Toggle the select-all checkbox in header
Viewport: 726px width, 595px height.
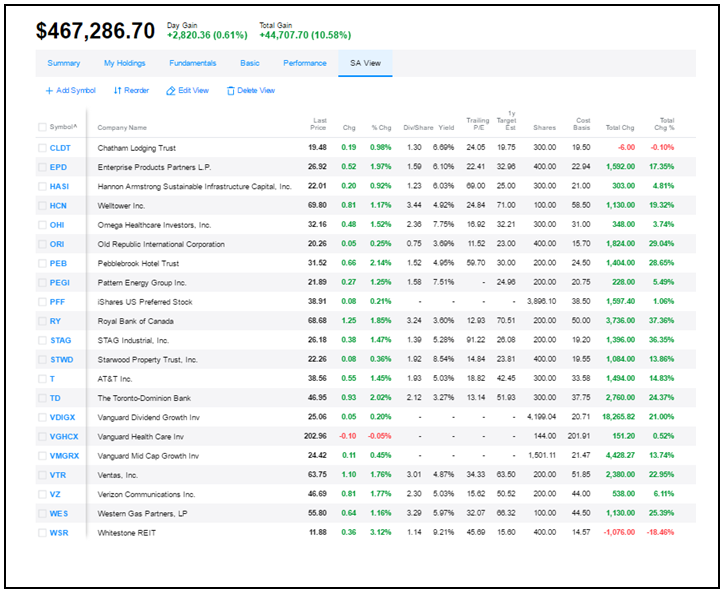[x=43, y=127]
